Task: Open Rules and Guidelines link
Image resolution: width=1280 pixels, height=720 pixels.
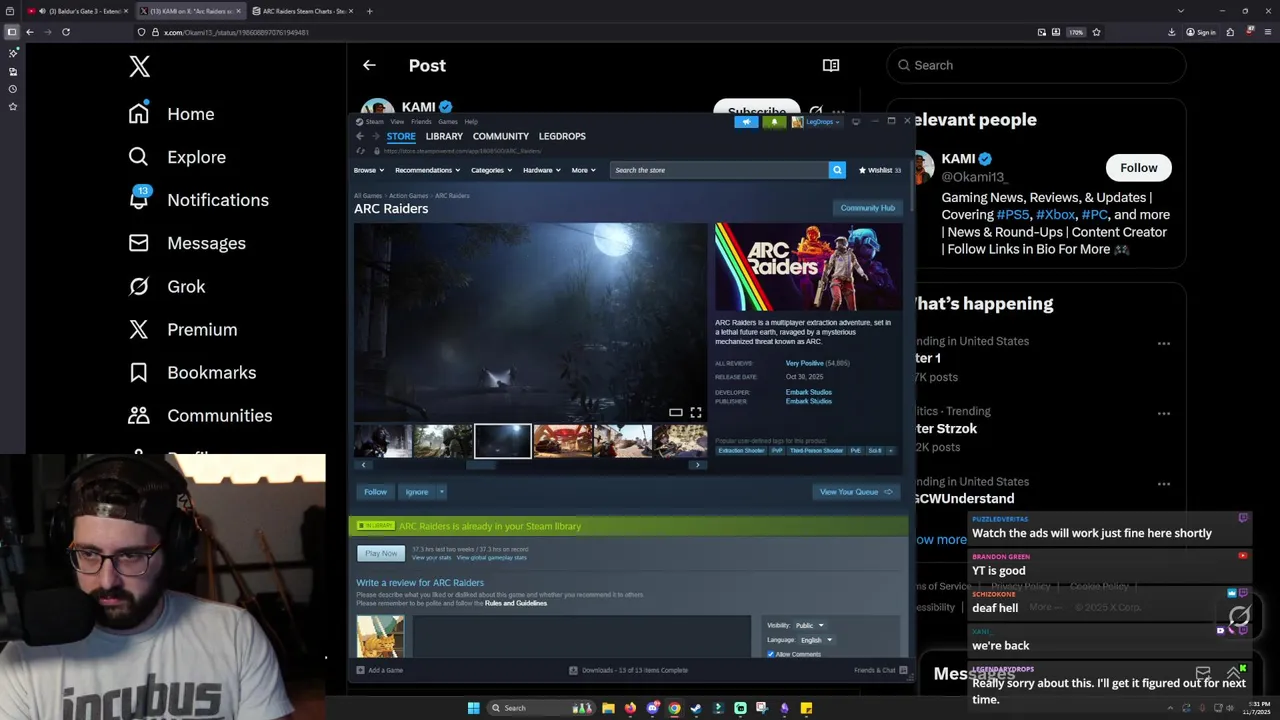Action: (x=516, y=603)
